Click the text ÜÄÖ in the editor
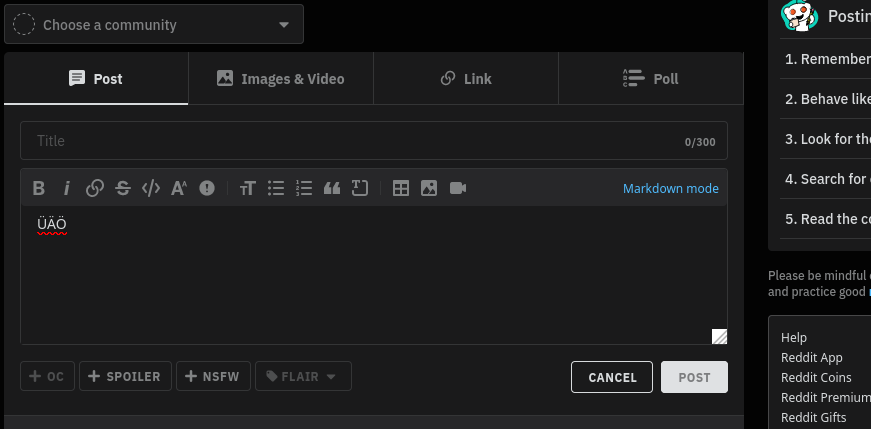Screen dimensions: 871x429 click(52, 224)
